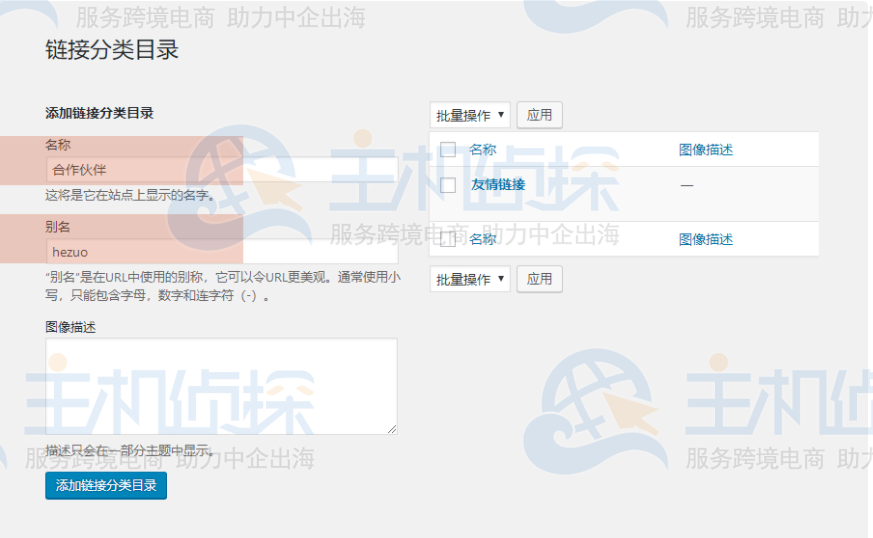Click the 链接分类目录 page heading

point(112,50)
